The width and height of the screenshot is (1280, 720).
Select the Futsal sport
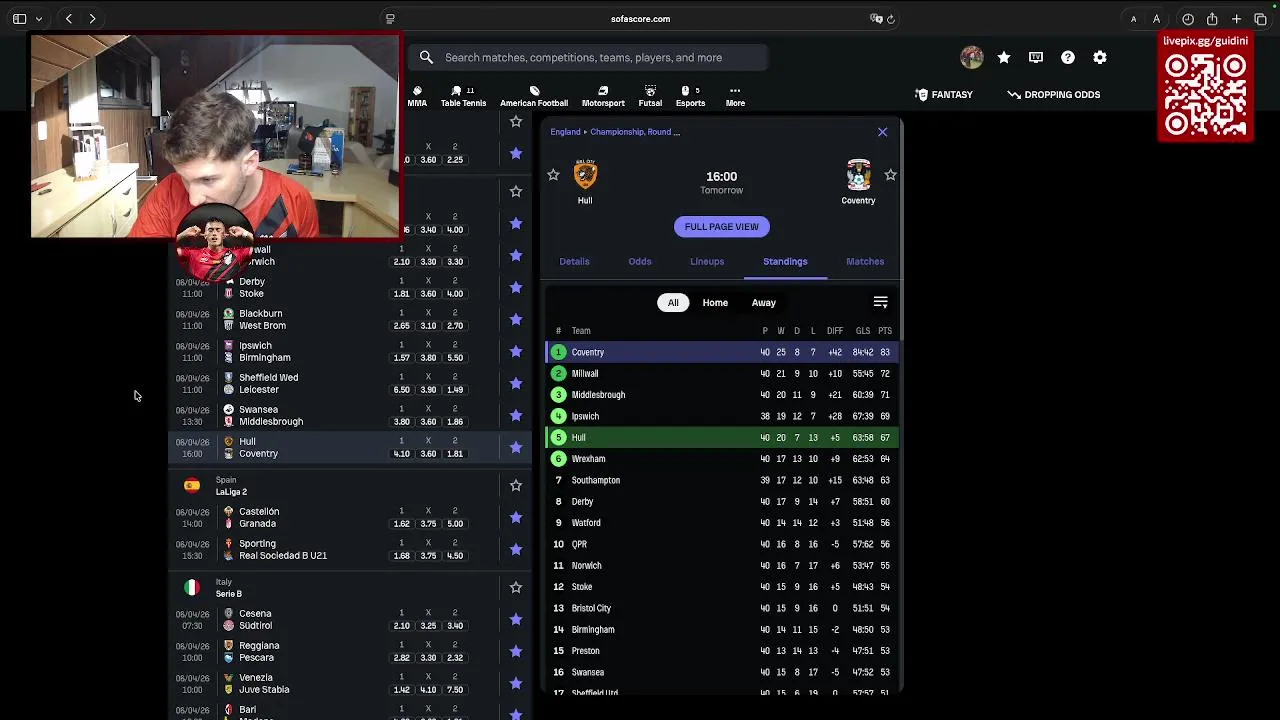tap(650, 96)
